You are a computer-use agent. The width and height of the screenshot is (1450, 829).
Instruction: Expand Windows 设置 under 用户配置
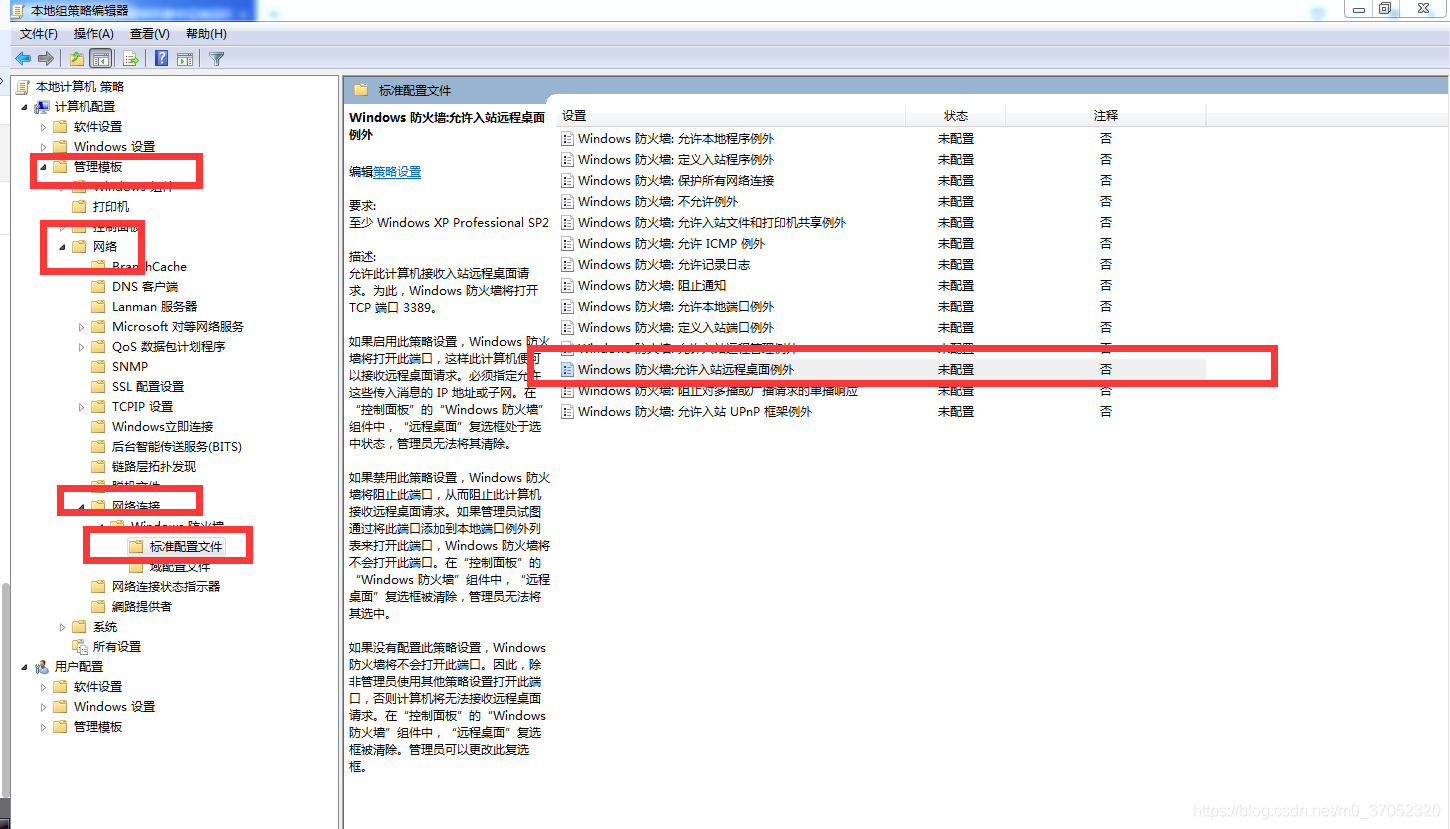43,706
